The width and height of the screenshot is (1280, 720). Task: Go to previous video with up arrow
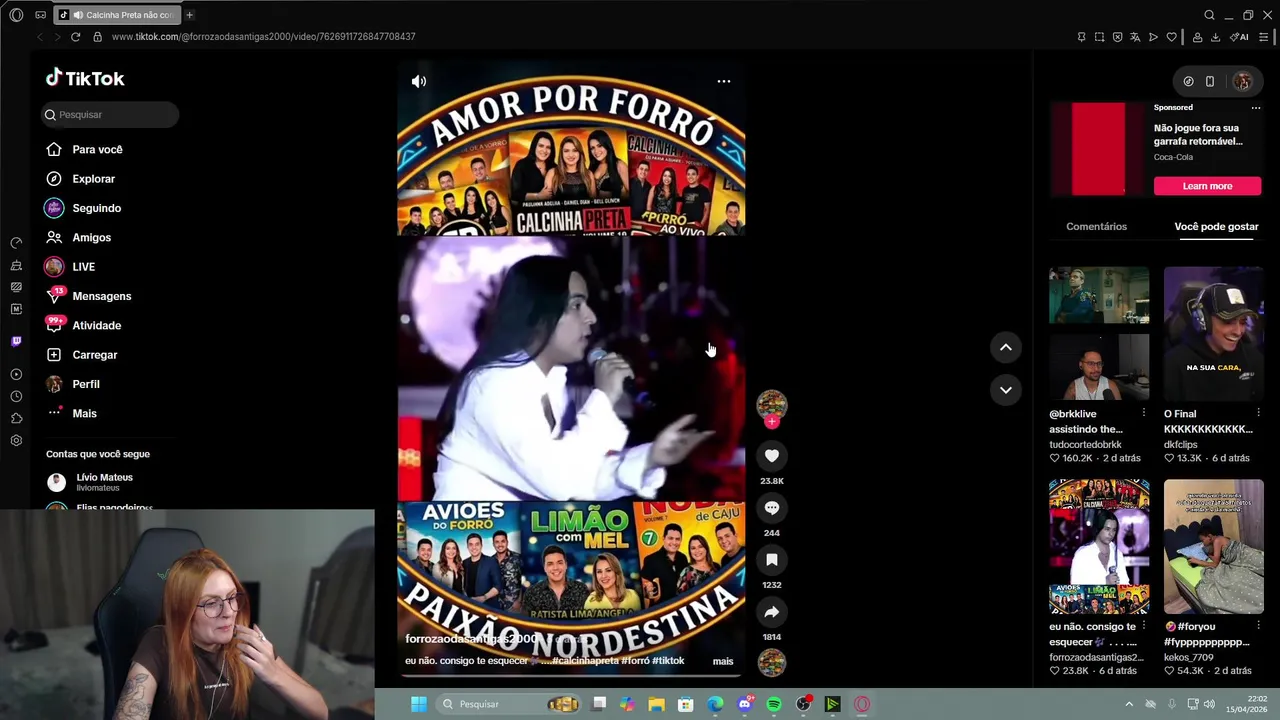click(x=1006, y=347)
